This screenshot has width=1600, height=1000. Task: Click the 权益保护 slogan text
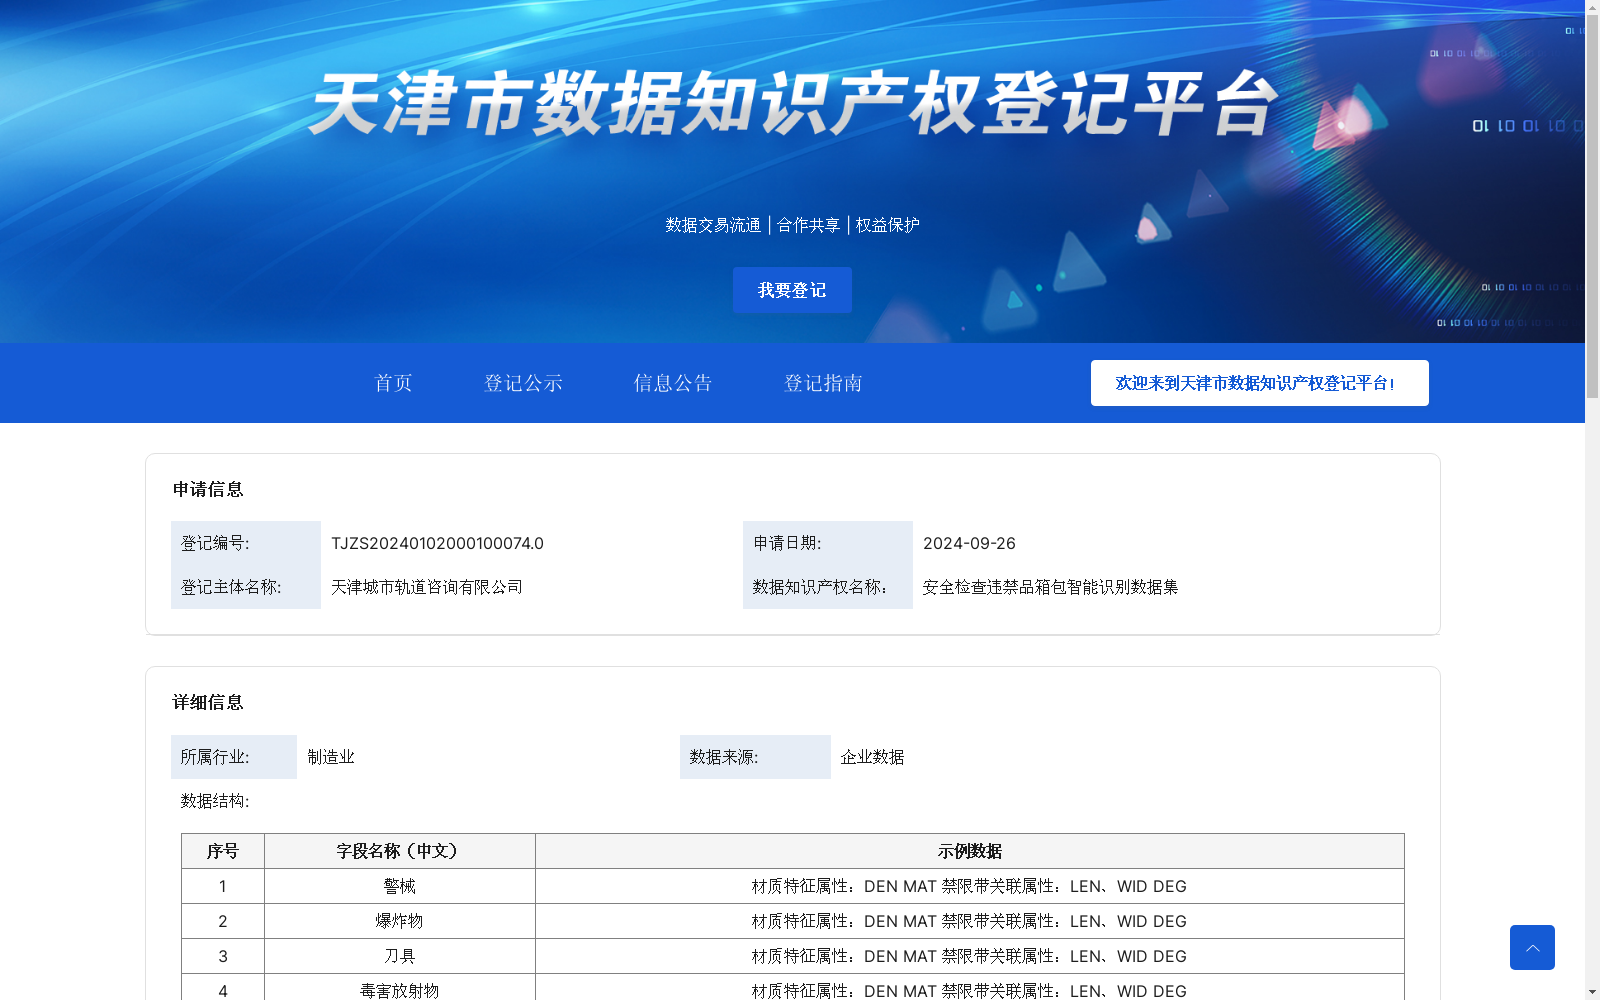888,225
